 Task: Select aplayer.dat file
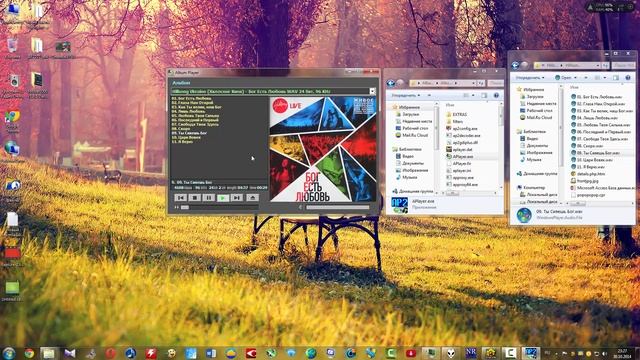(459, 149)
